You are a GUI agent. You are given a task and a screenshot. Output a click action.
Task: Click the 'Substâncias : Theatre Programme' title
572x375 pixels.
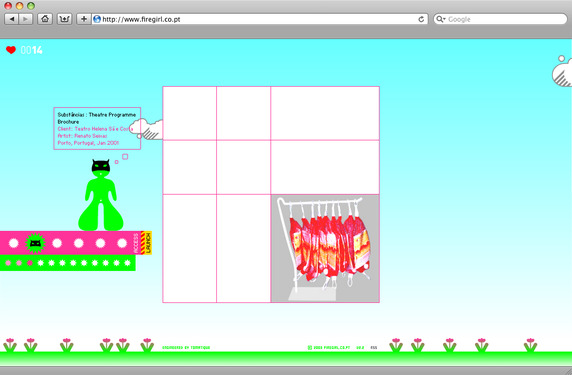(x=97, y=115)
